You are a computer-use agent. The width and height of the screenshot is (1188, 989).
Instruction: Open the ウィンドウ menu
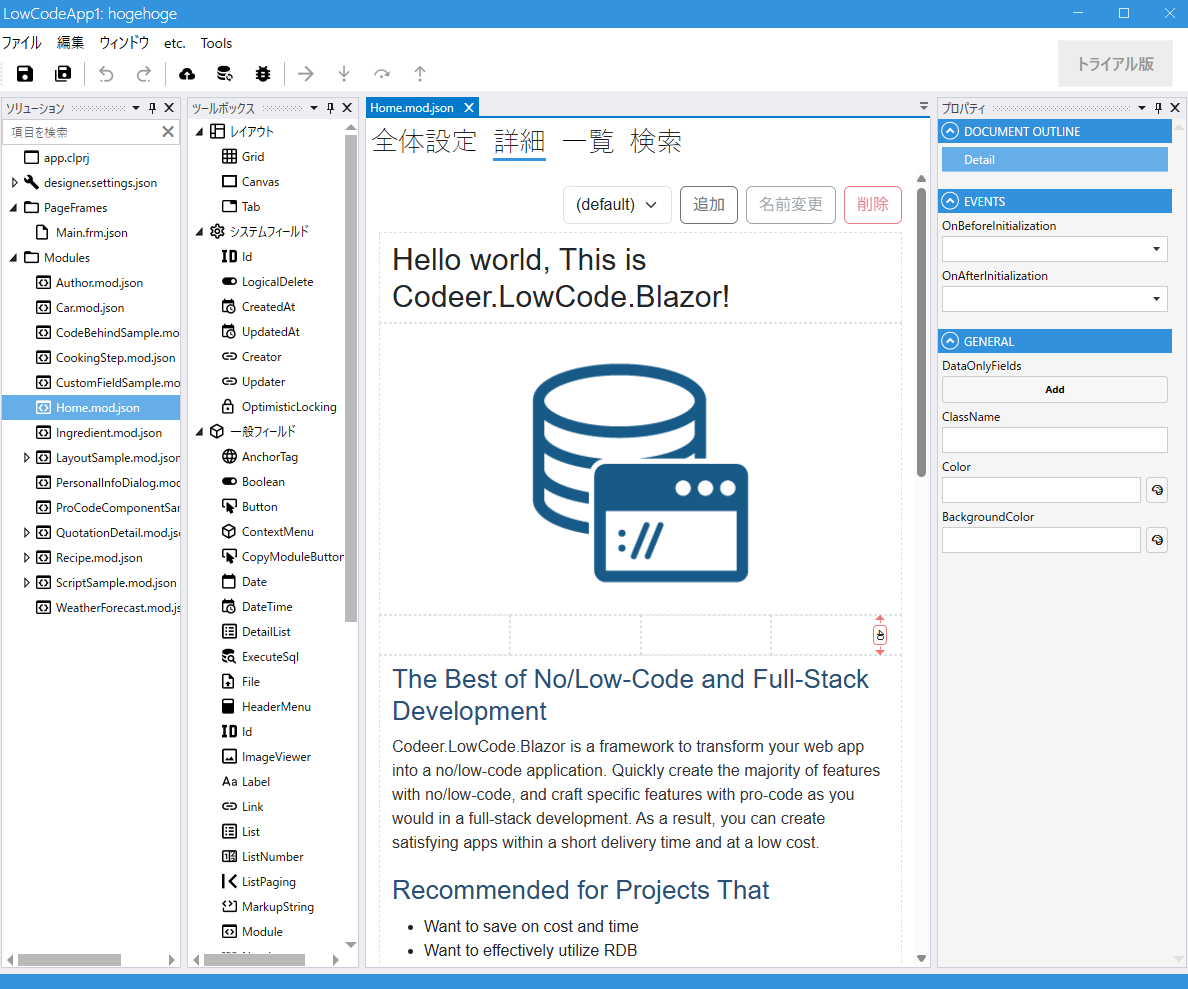pos(124,43)
